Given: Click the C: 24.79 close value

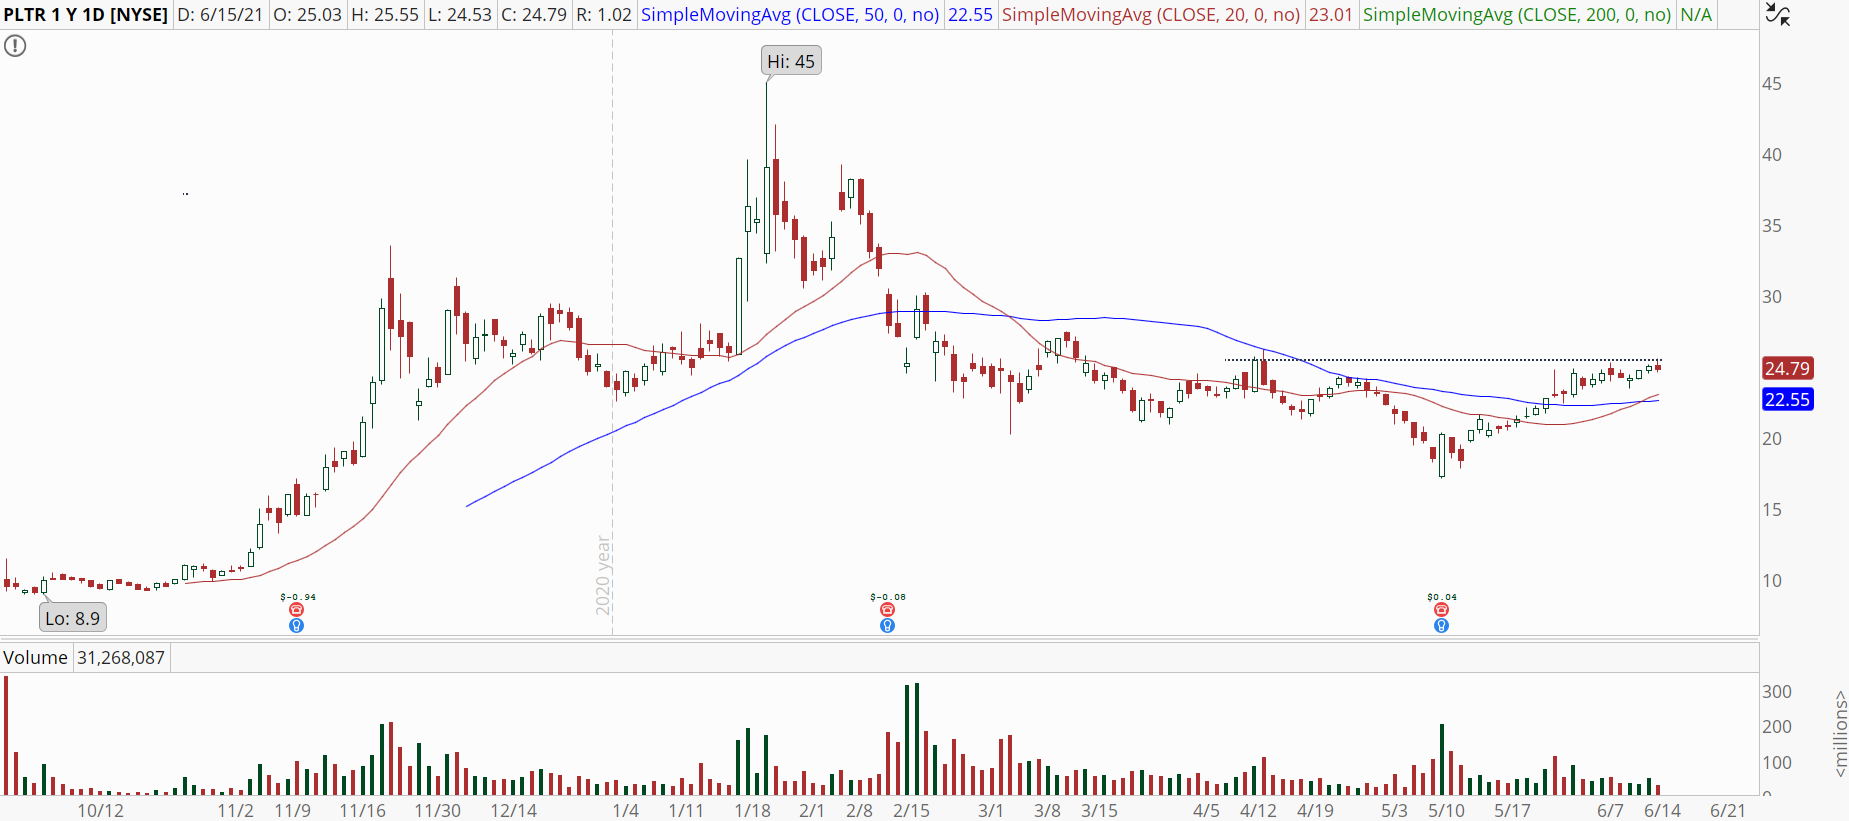Looking at the screenshot, I should [x=534, y=15].
